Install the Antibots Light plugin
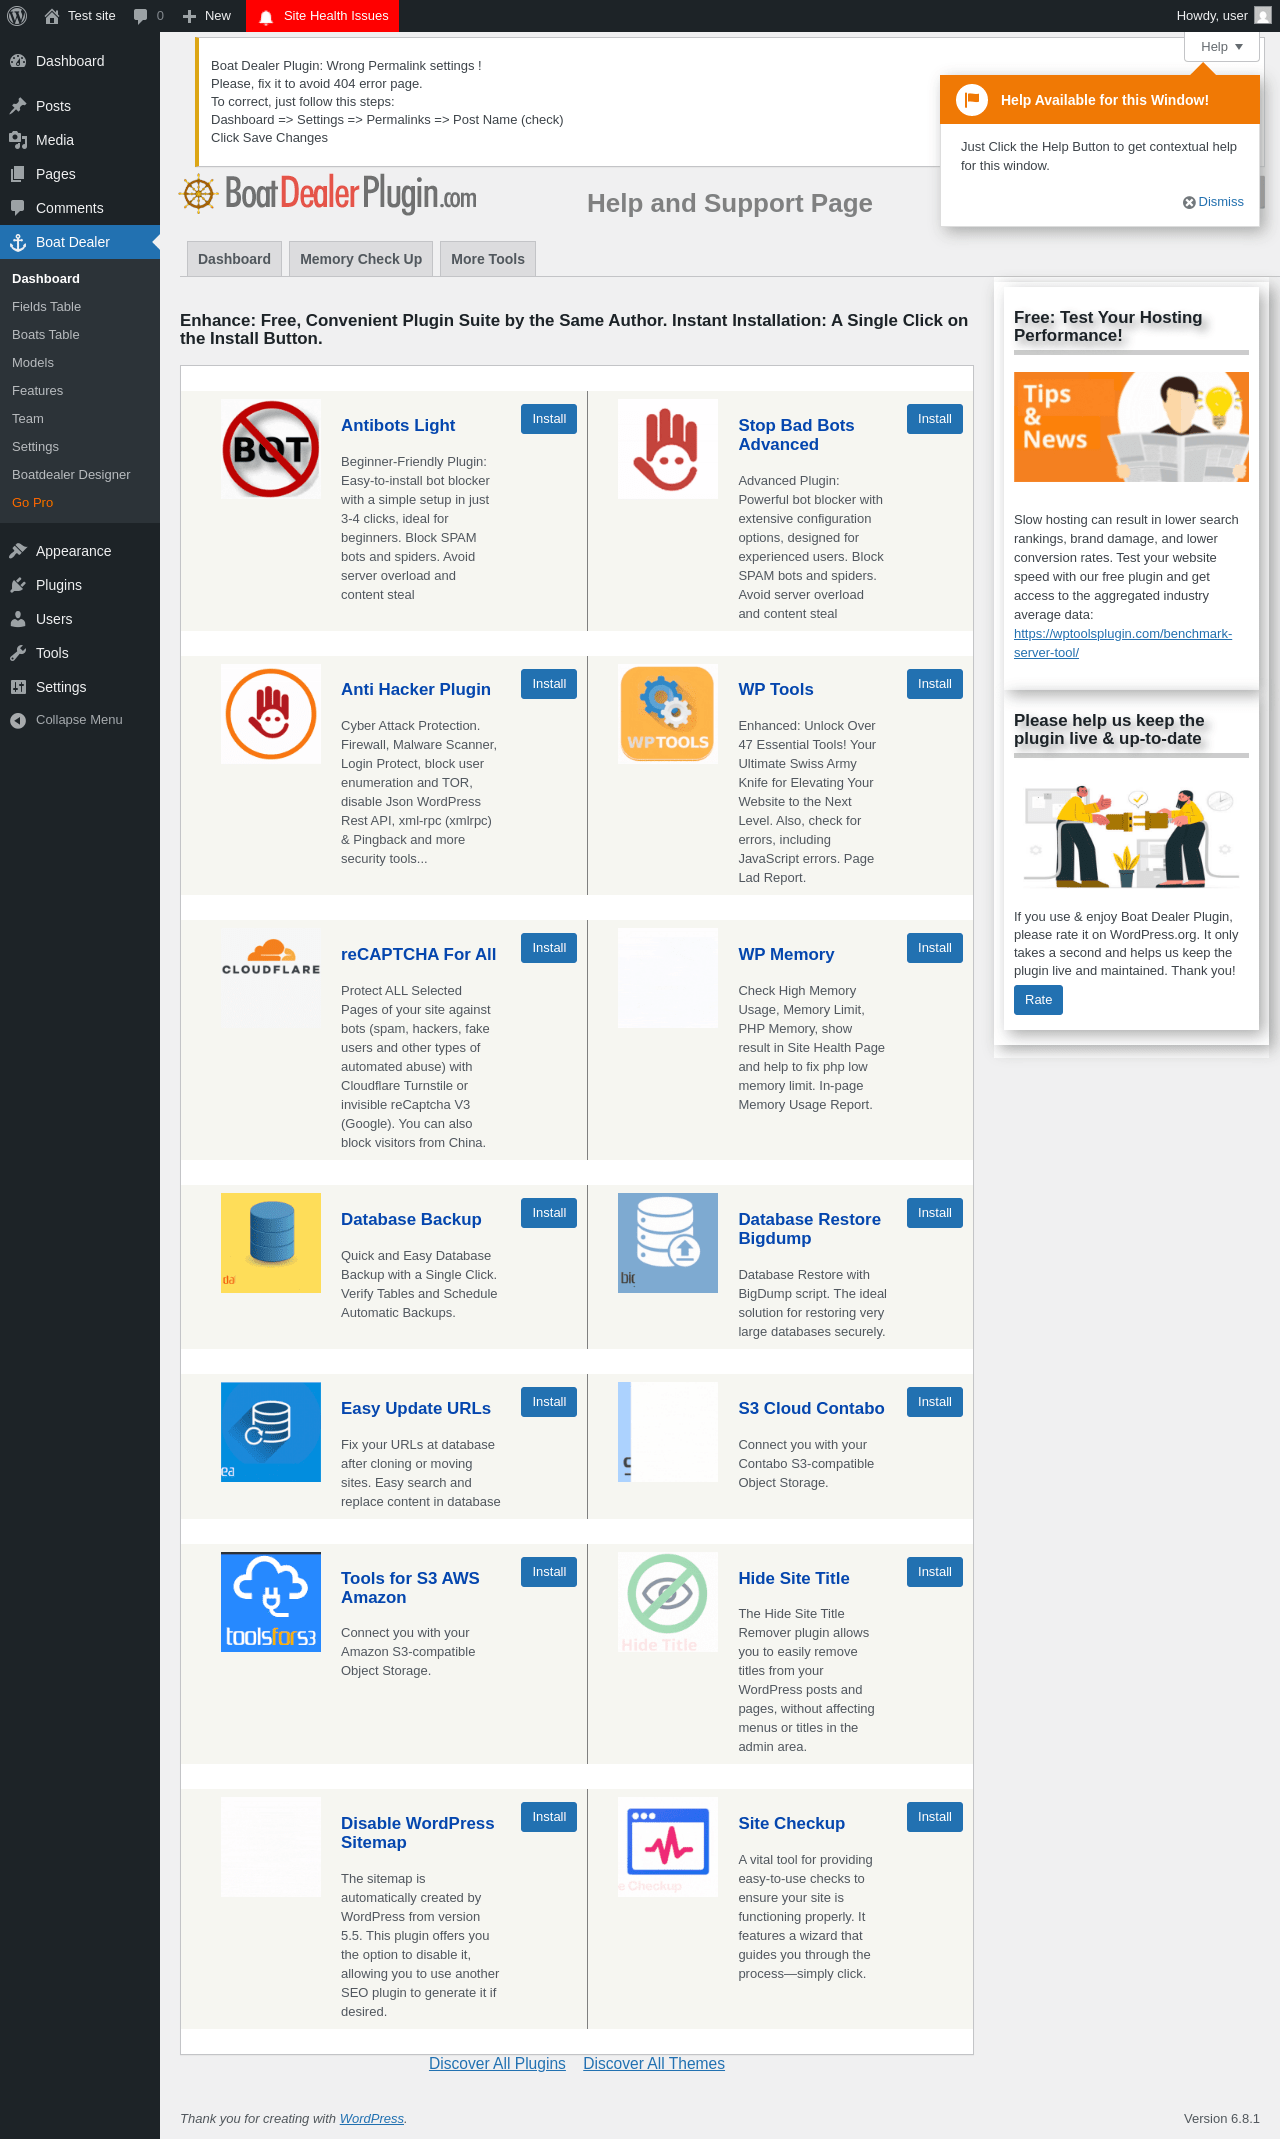Image resolution: width=1280 pixels, height=2139 pixels. (549, 419)
